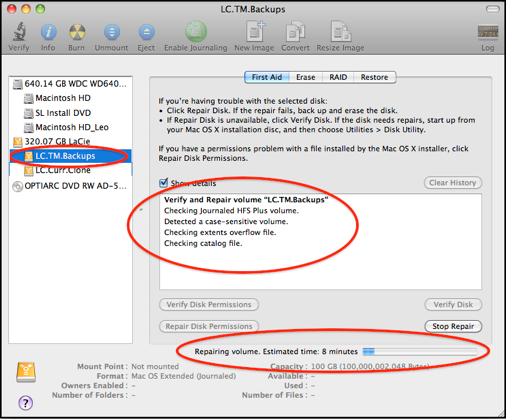Switch to the First Aid tab
Viewport: 506px width, 419px height.
click(267, 77)
